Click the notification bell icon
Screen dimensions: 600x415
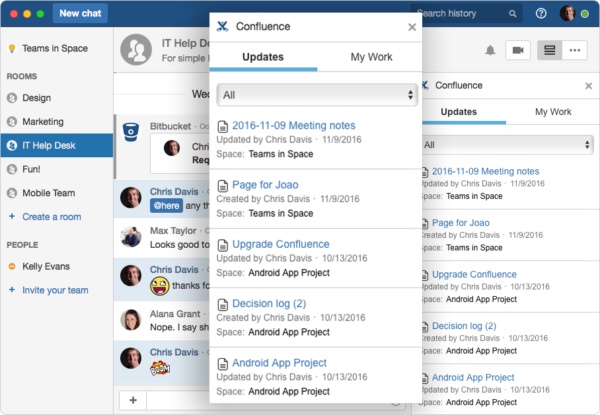coord(490,50)
